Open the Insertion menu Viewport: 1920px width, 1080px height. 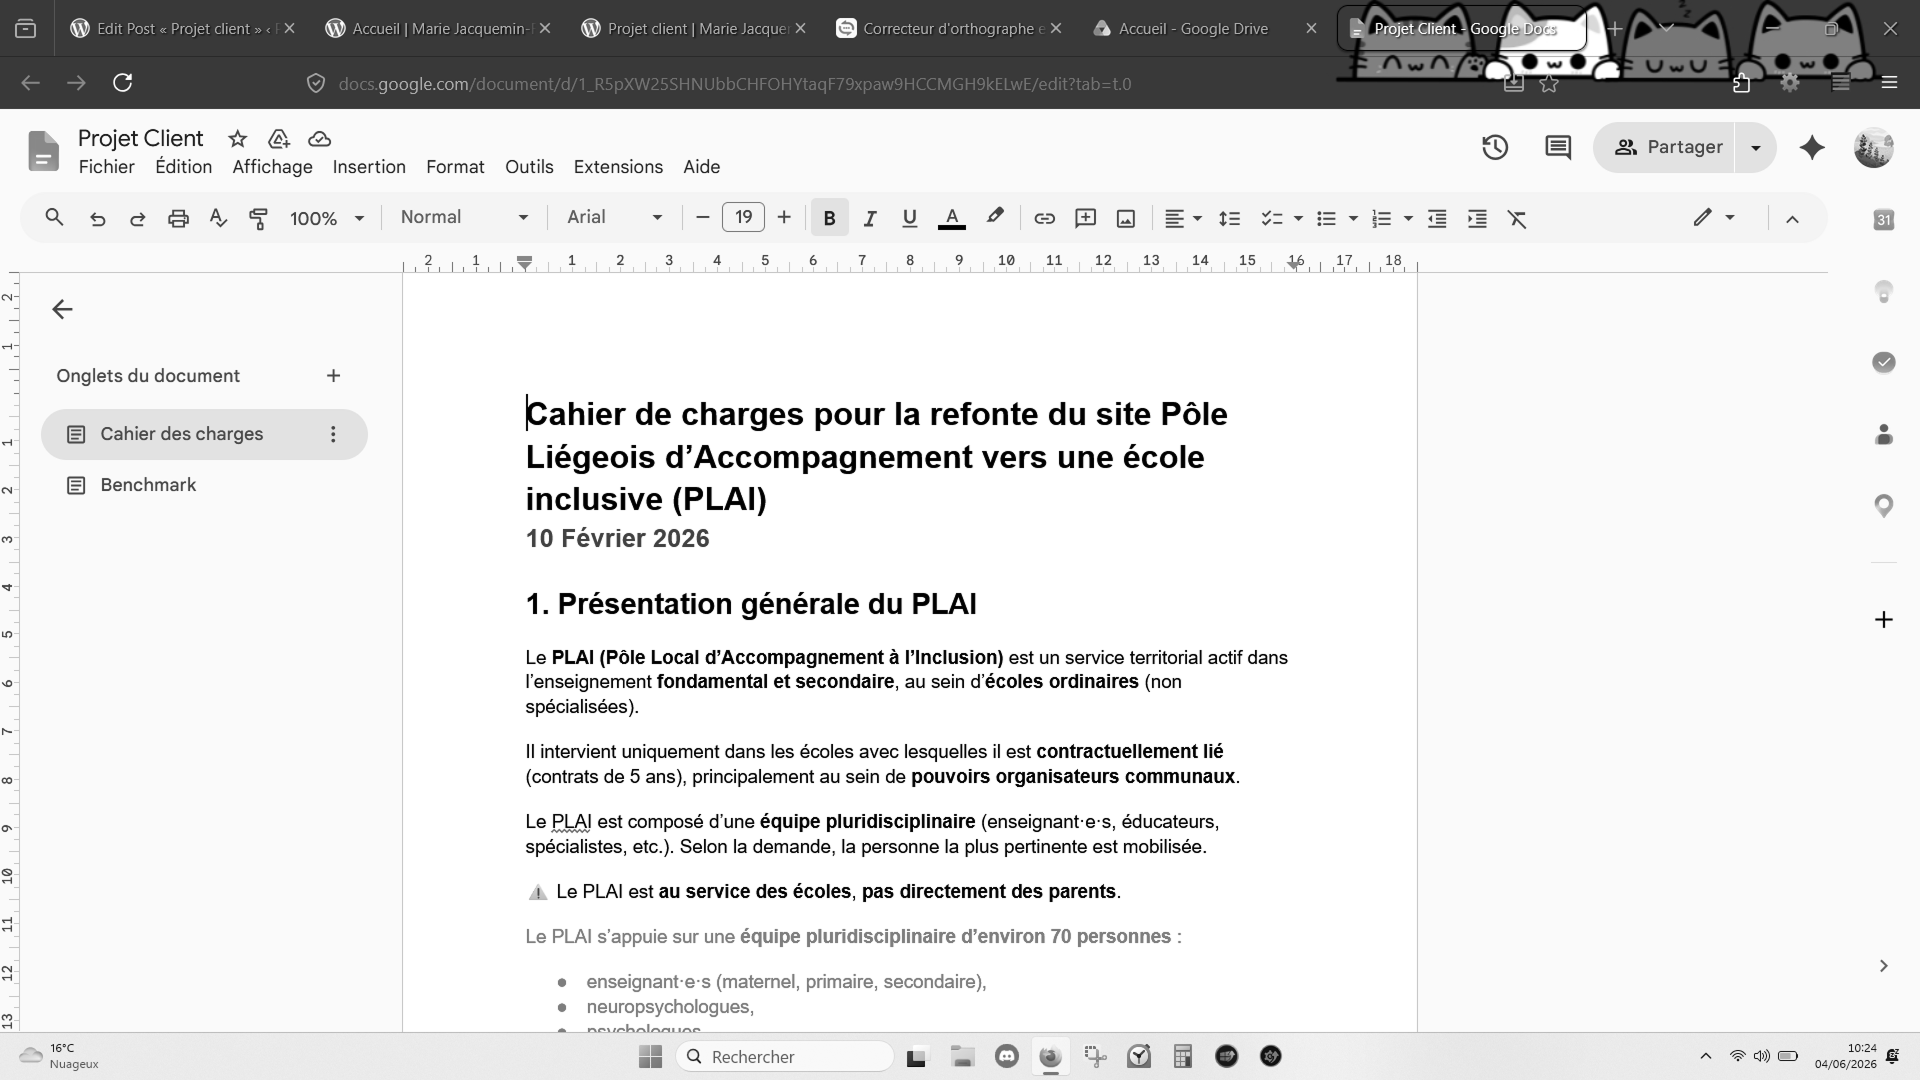[369, 167]
